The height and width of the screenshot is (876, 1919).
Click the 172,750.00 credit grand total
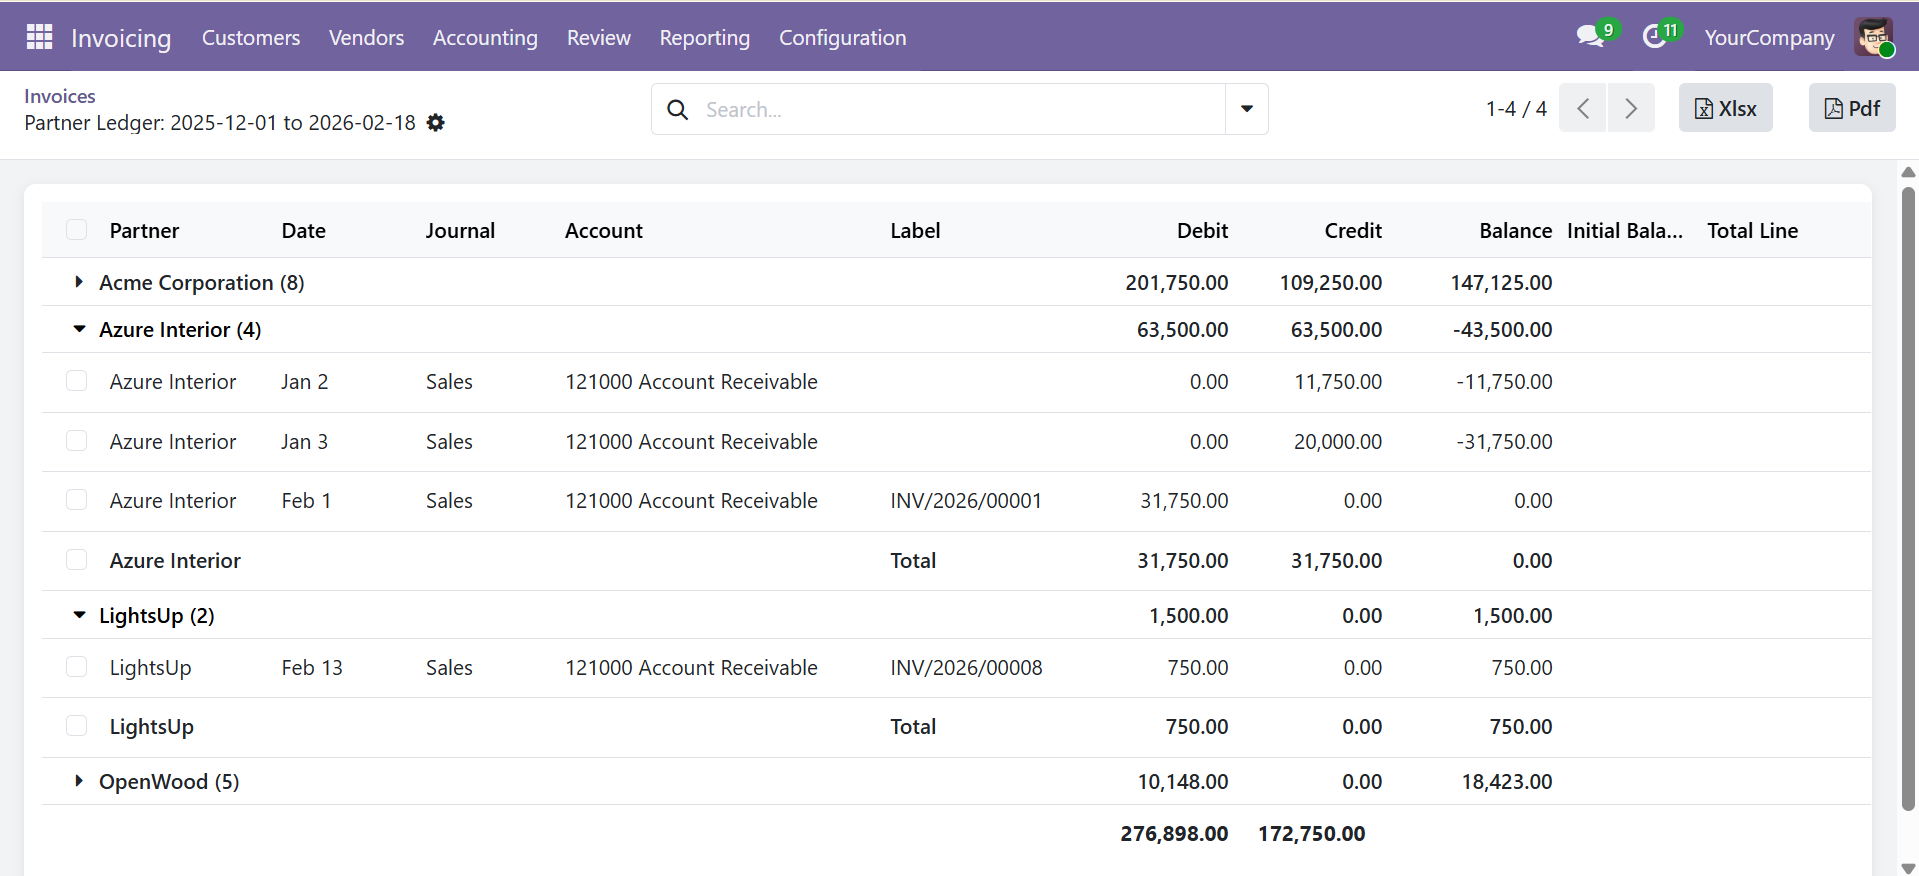pos(1311,833)
